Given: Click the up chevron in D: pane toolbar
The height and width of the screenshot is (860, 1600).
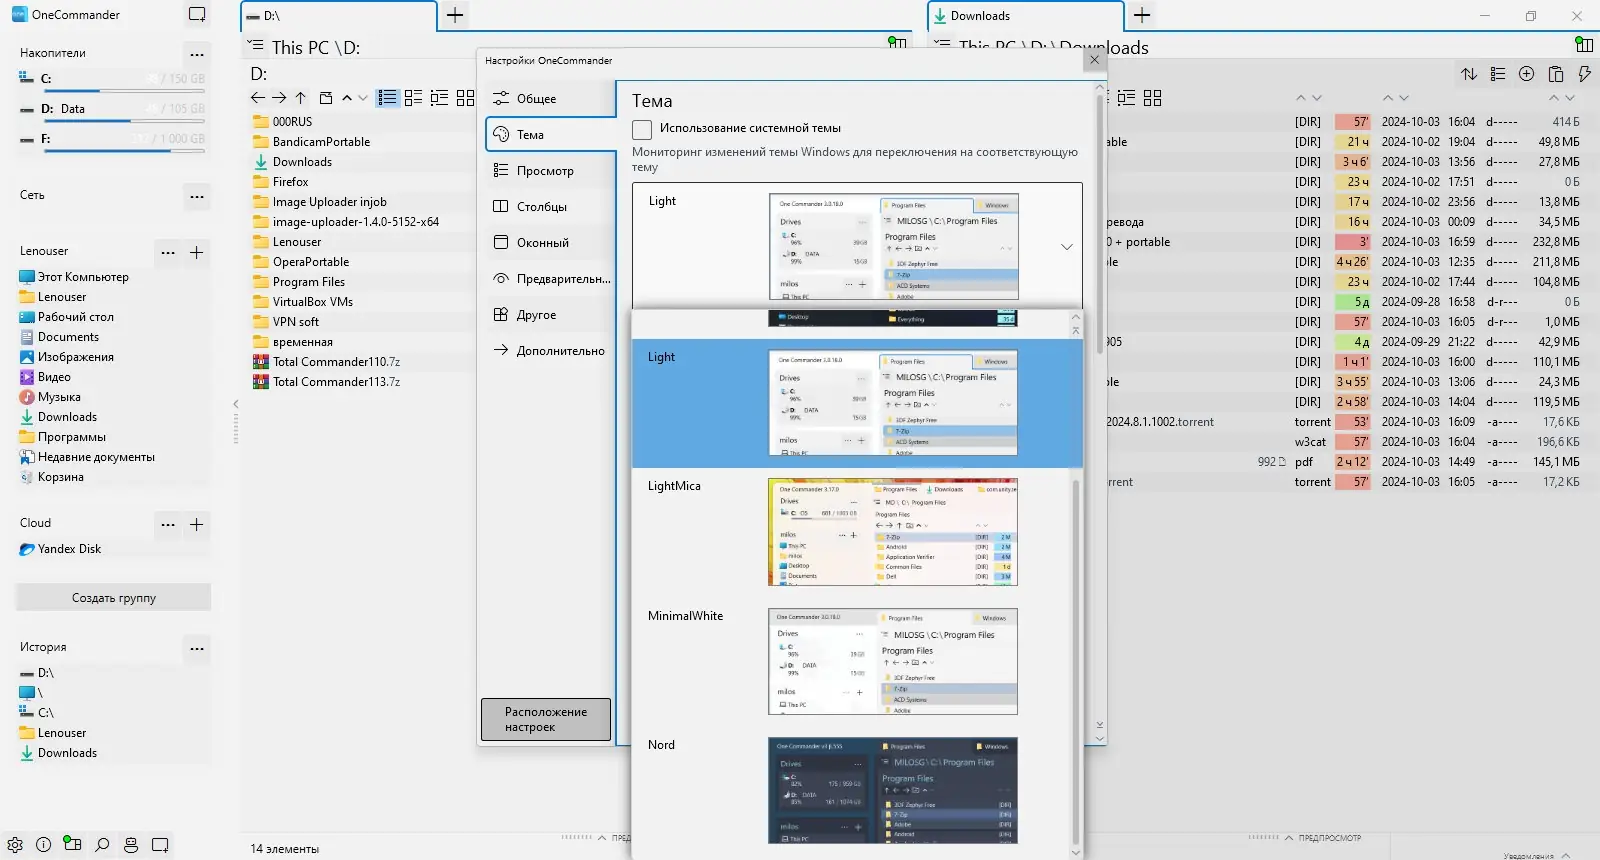Looking at the screenshot, I should tap(347, 98).
